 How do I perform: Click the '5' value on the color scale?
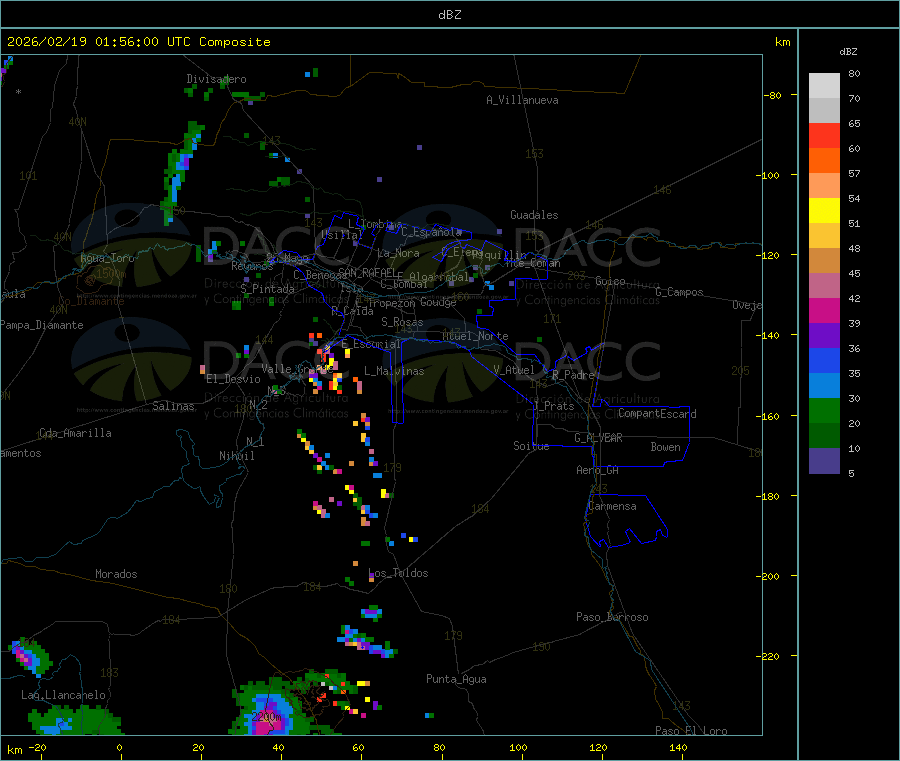click(851, 473)
